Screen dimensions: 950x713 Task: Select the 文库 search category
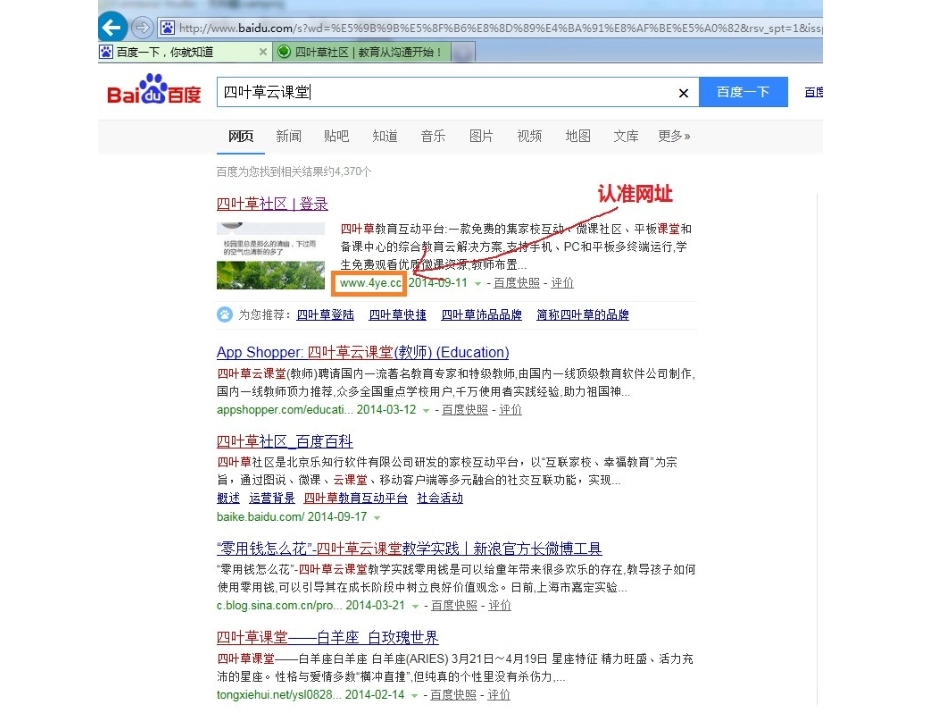[x=626, y=136]
